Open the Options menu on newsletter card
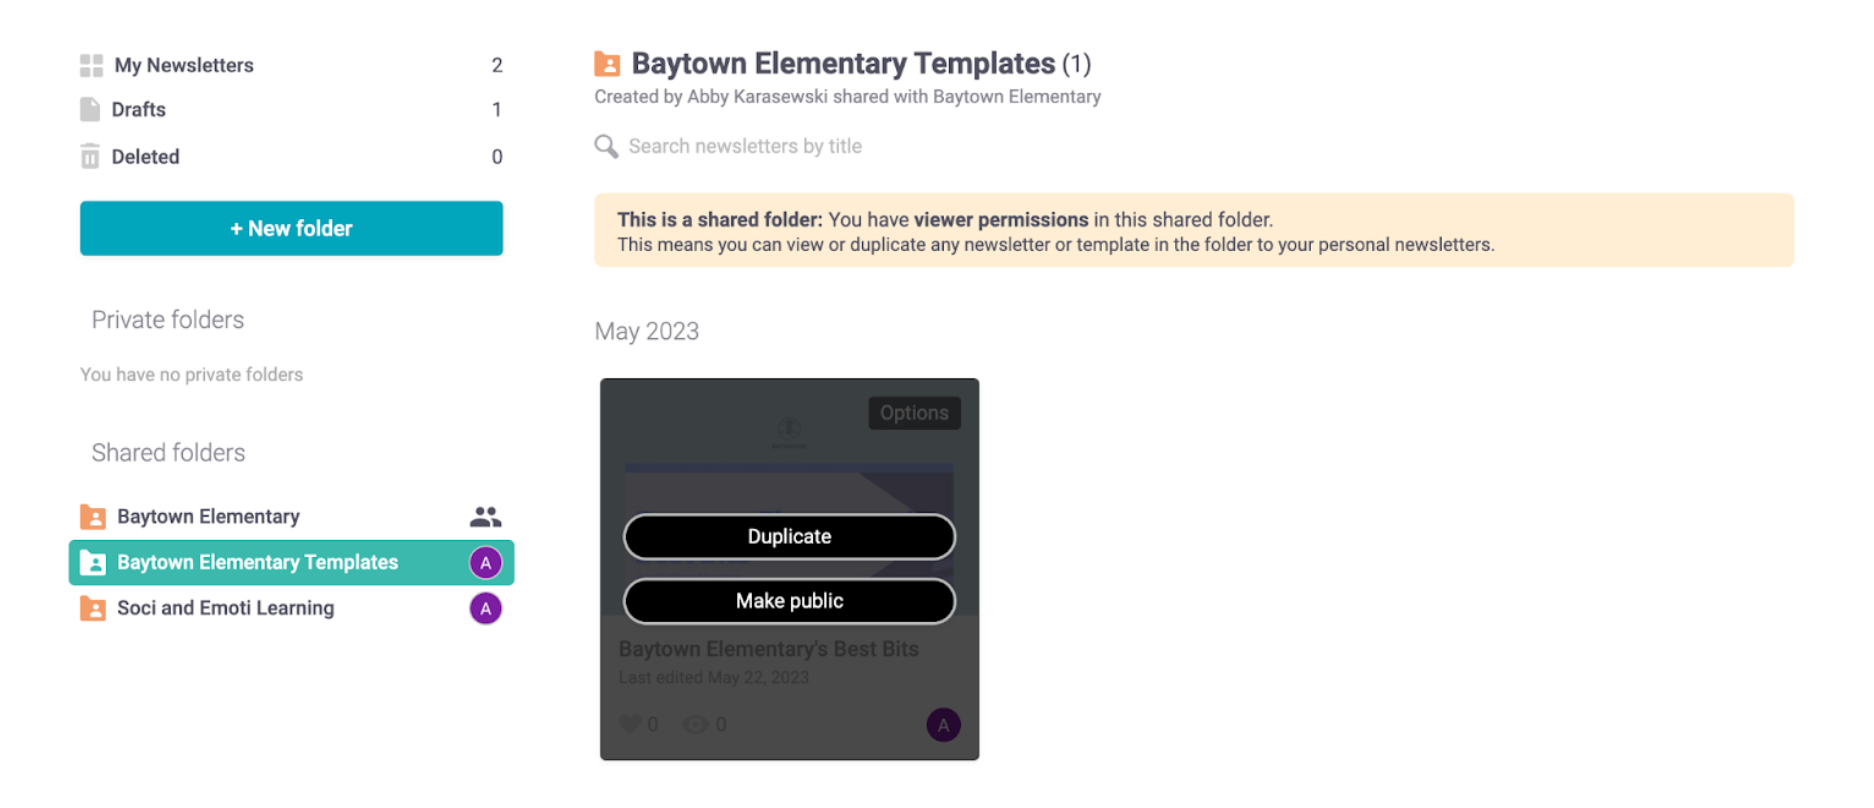The width and height of the screenshot is (1874, 808). (914, 413)
